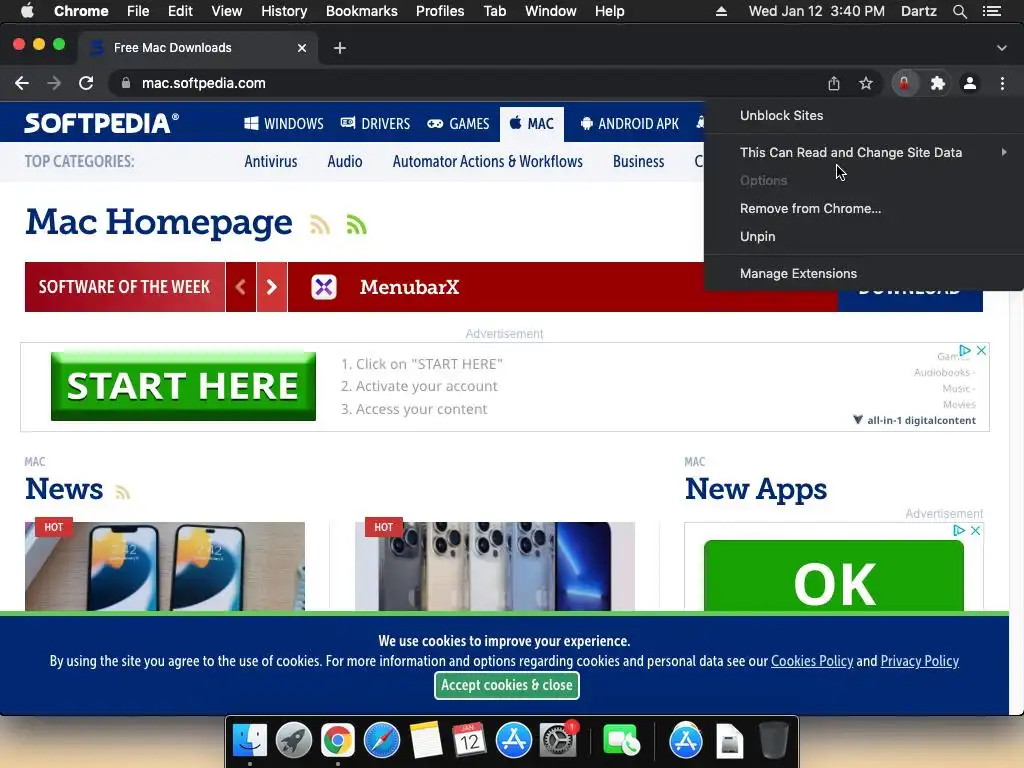Image resolution: width=1024 pixels, height=768 pixels.
Task: Switch to the WINDOWS section tab
Action: [x=283, y=123]
